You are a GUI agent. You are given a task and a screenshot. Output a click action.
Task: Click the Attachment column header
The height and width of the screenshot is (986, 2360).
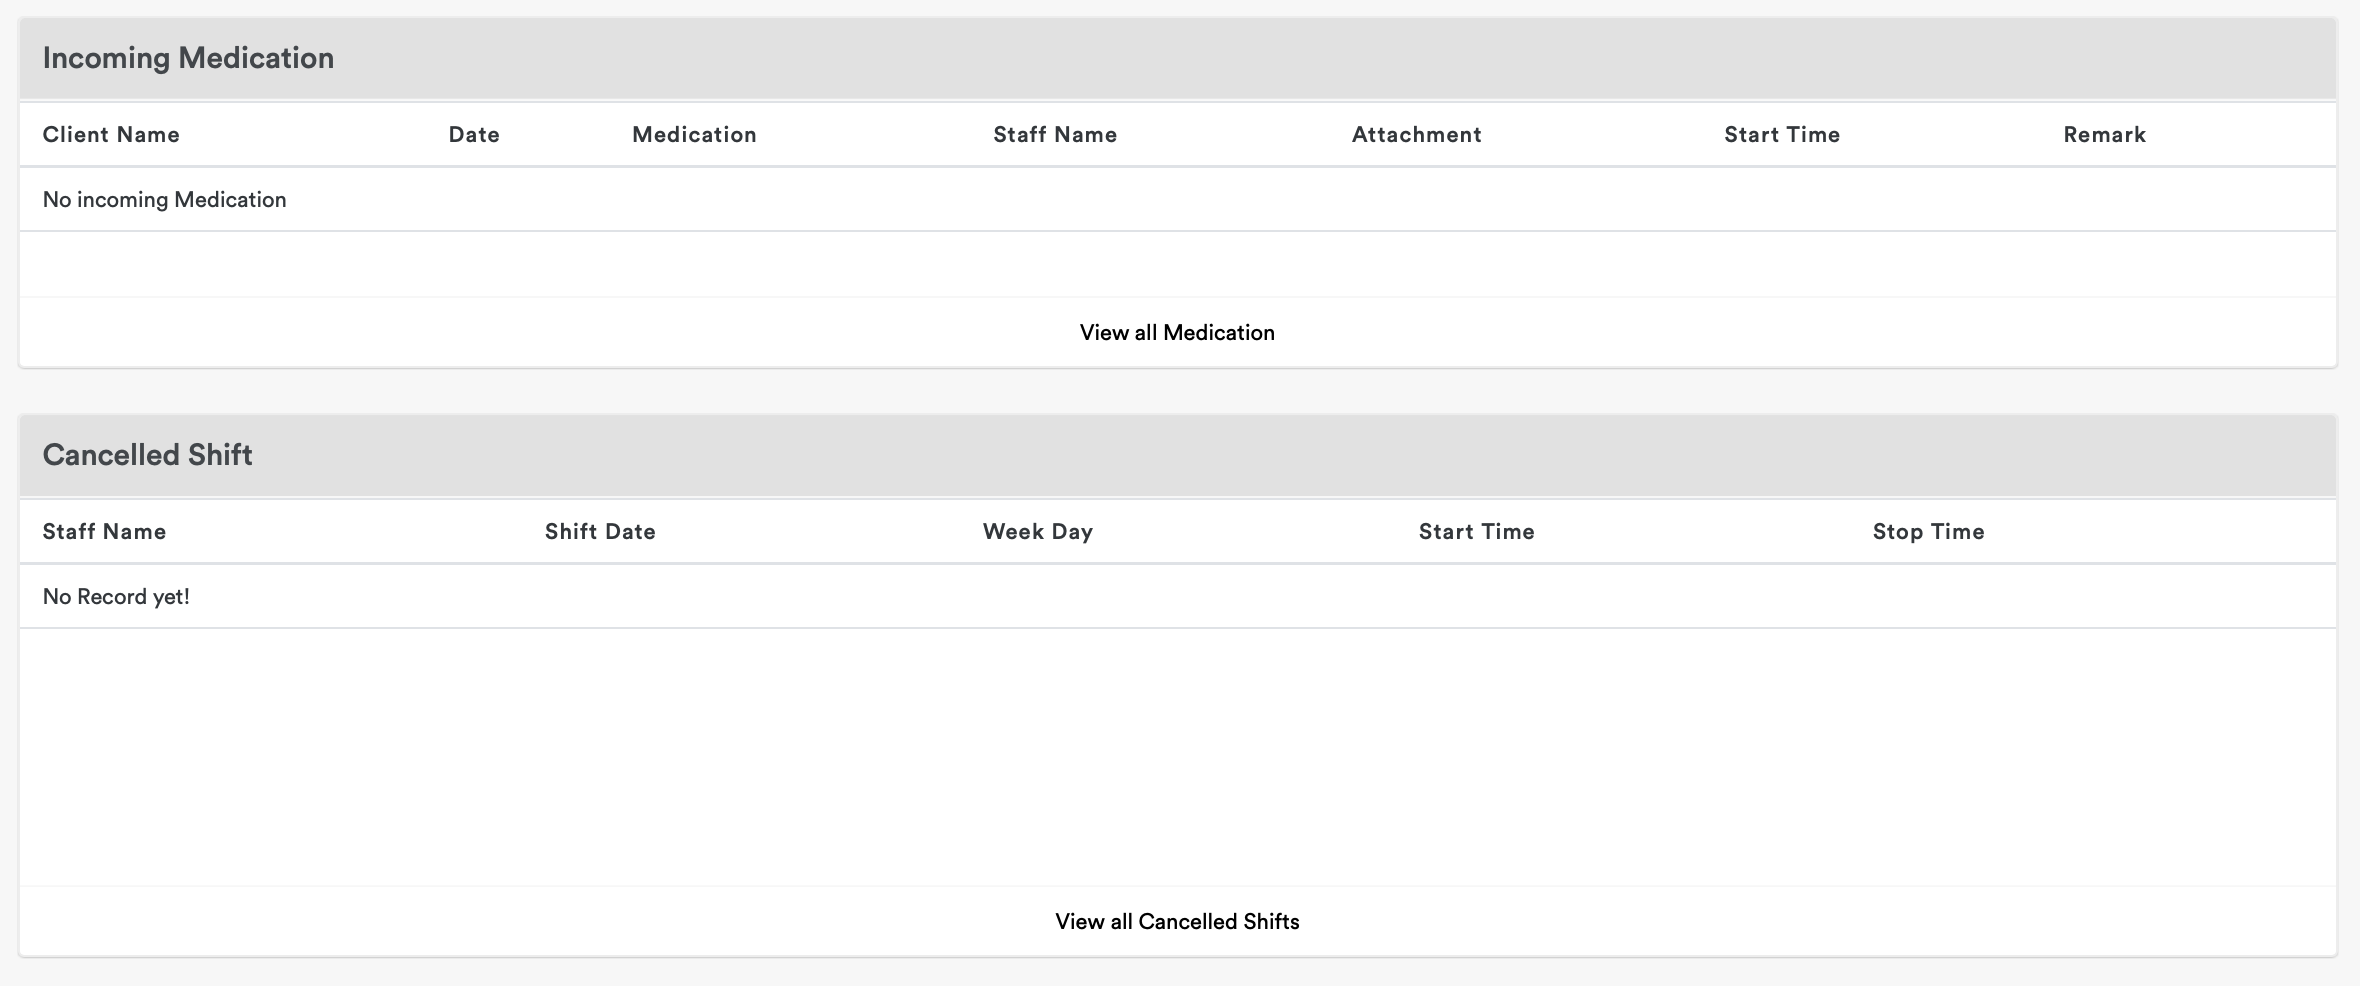click(x=1416, y=135)
